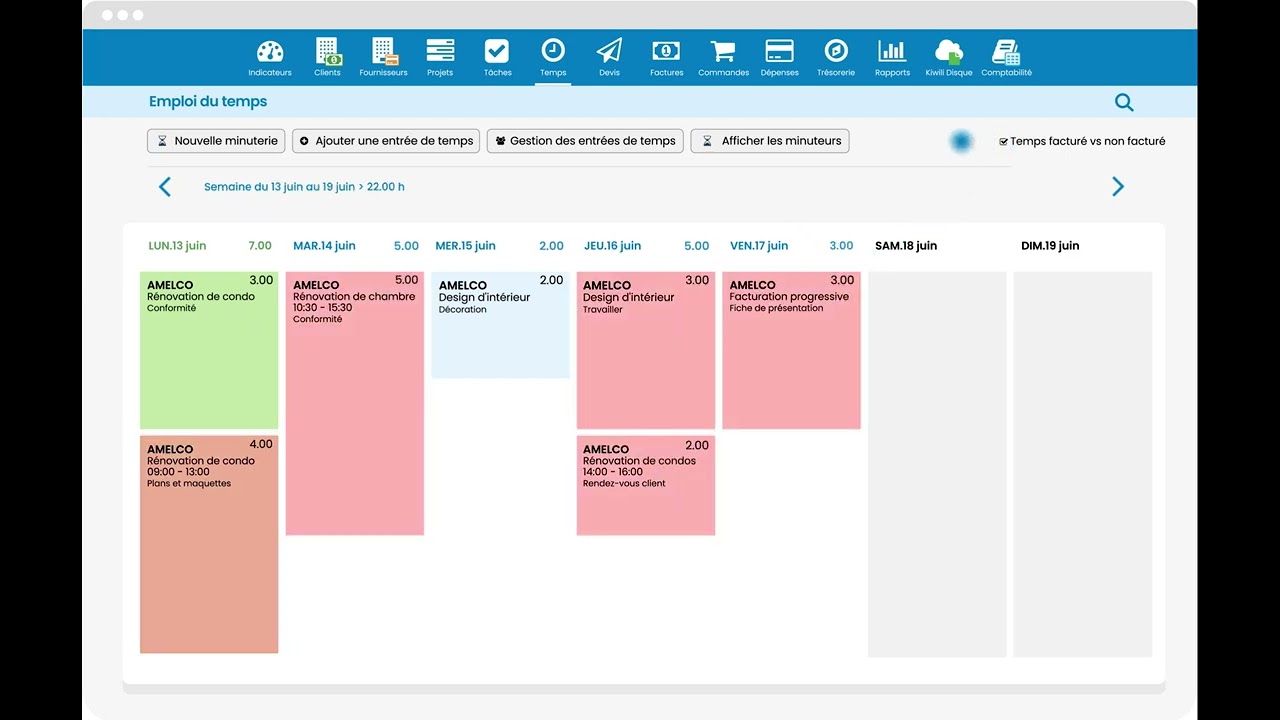Select MER.15 juin day header

click(465, 246)
